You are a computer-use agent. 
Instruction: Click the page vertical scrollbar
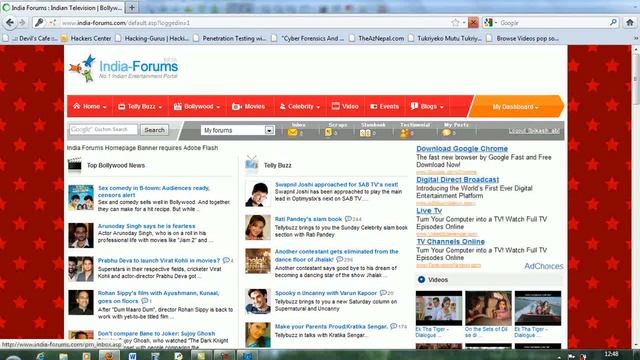636,196
